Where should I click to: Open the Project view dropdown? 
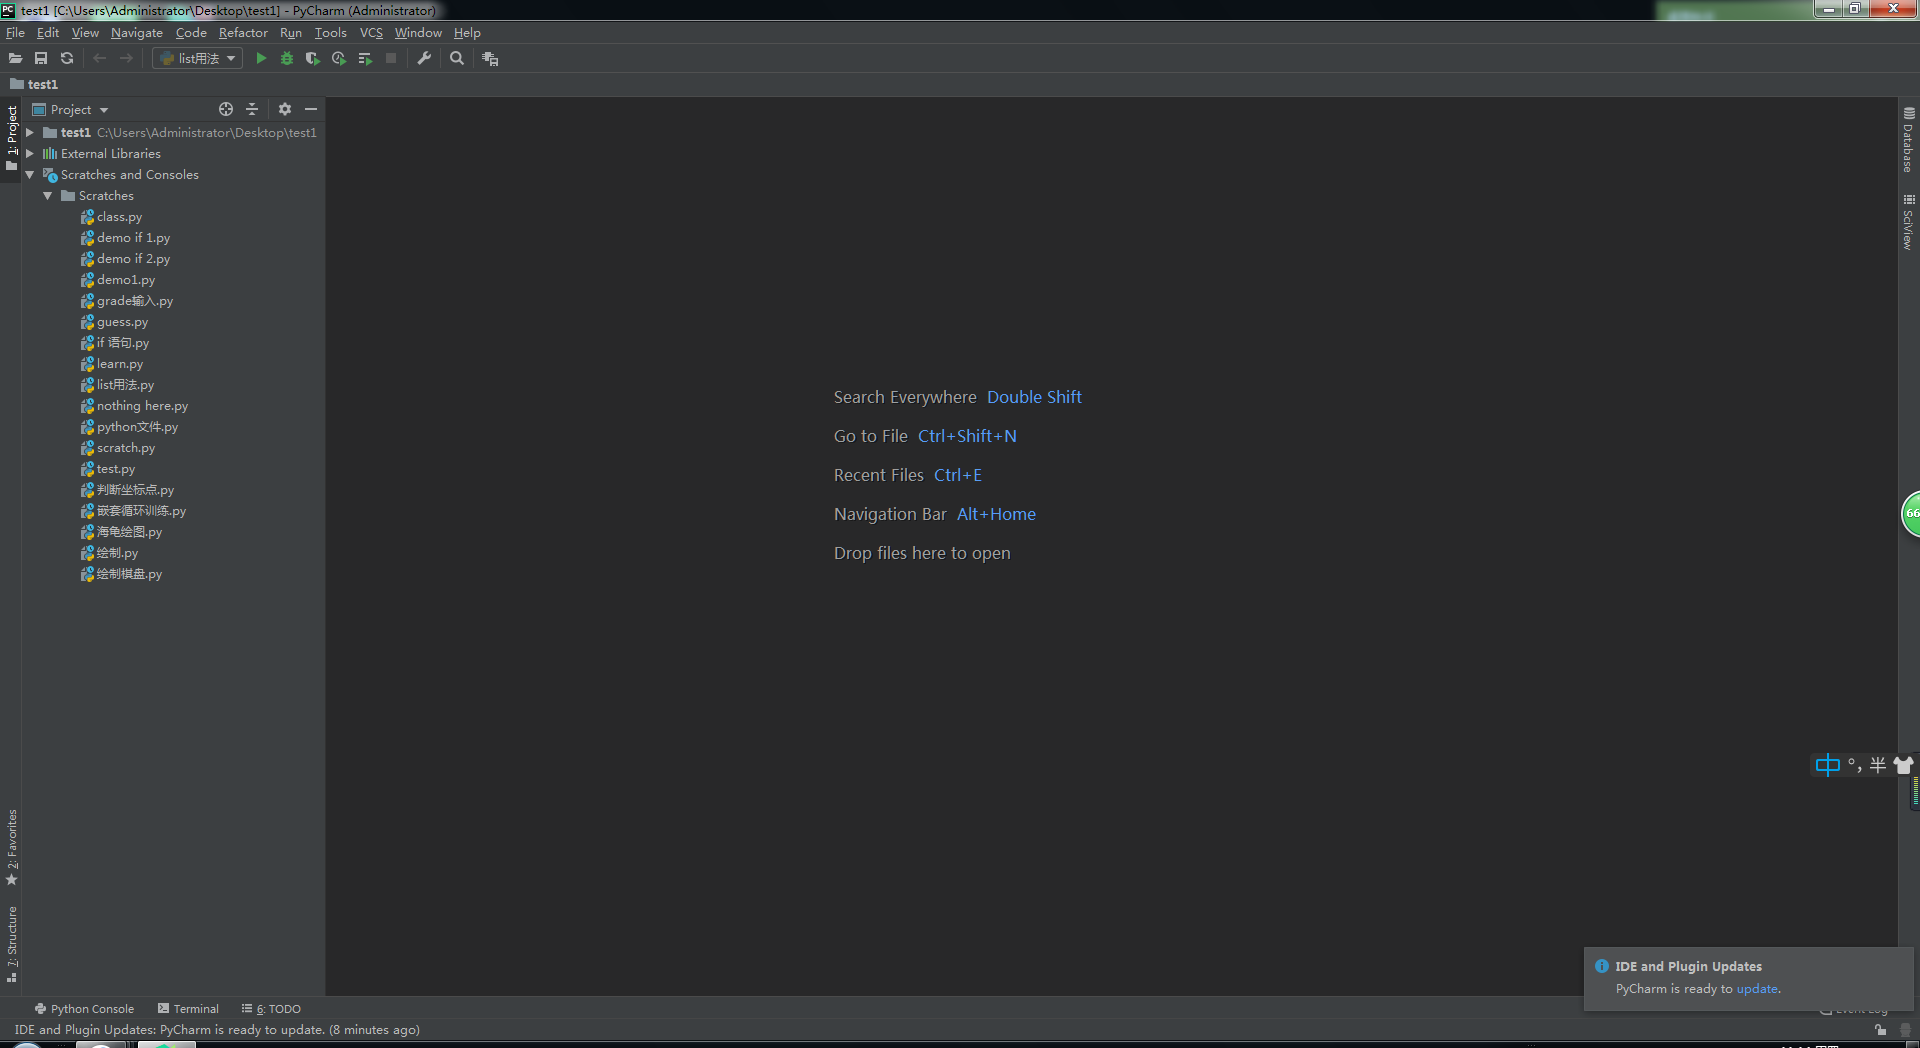pyautogui.click(x=71, y=110)
